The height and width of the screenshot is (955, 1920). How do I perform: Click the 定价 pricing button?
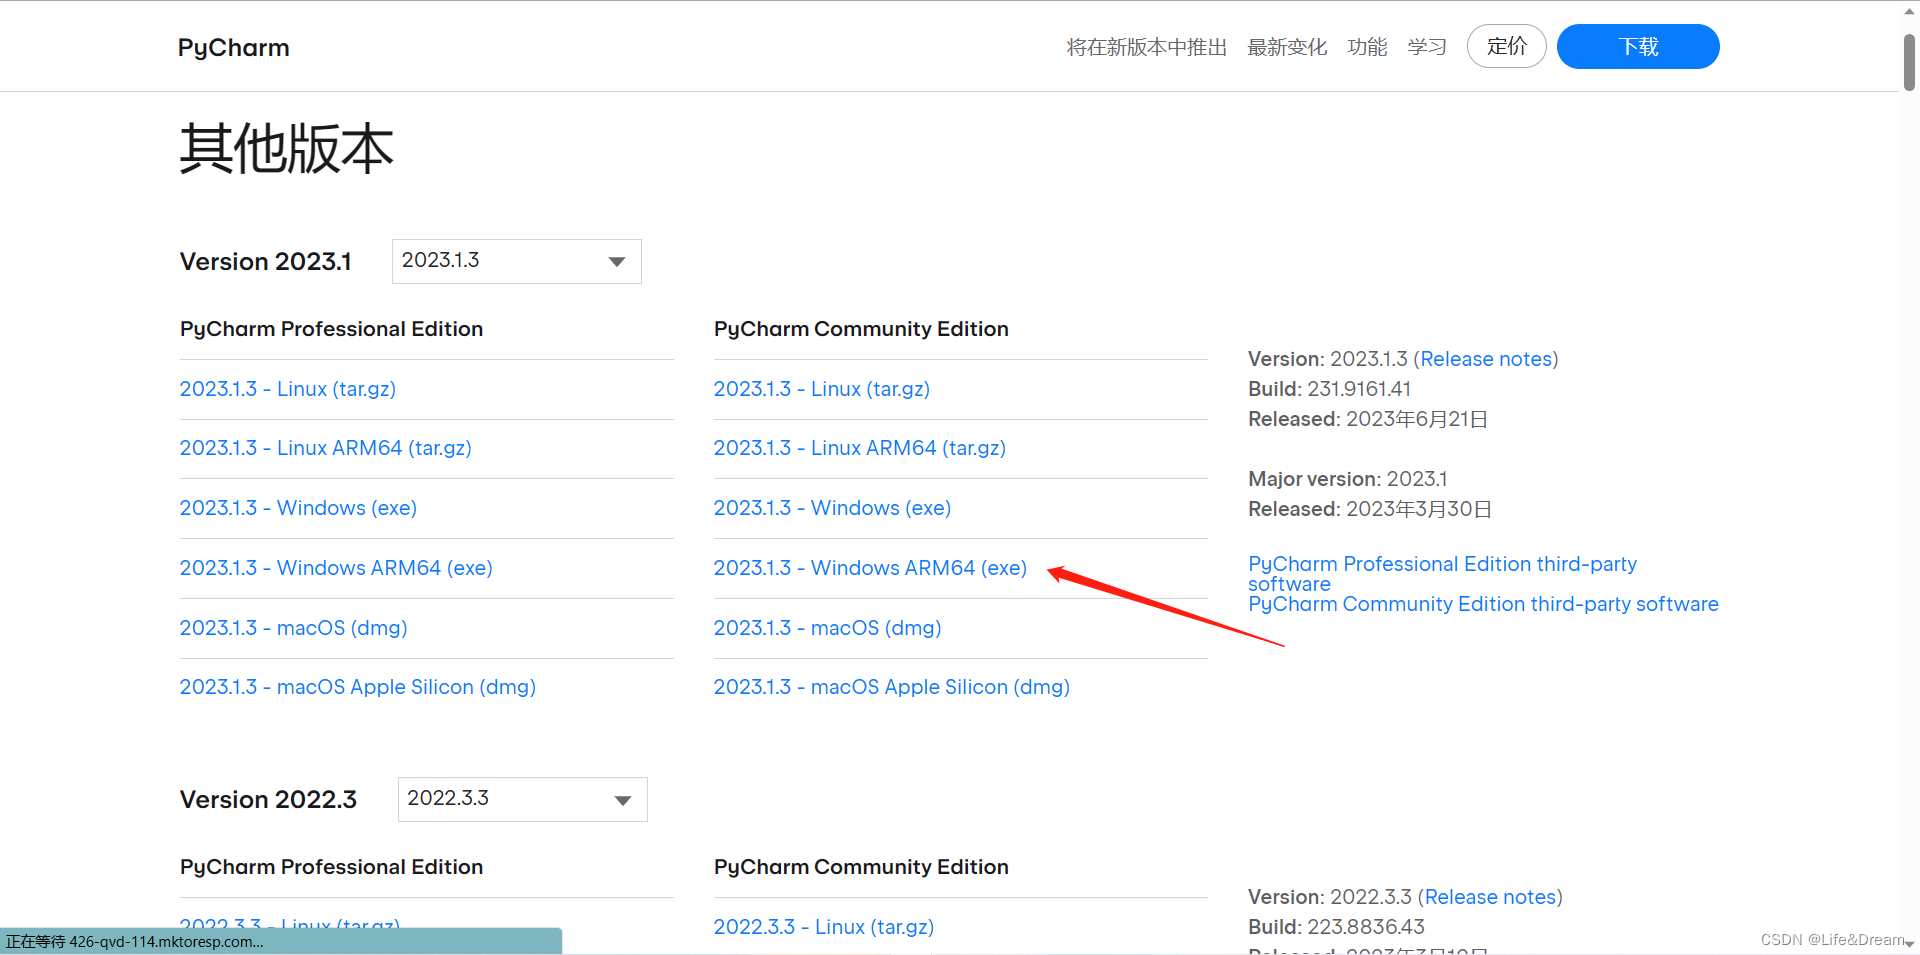click(1506, 46)
